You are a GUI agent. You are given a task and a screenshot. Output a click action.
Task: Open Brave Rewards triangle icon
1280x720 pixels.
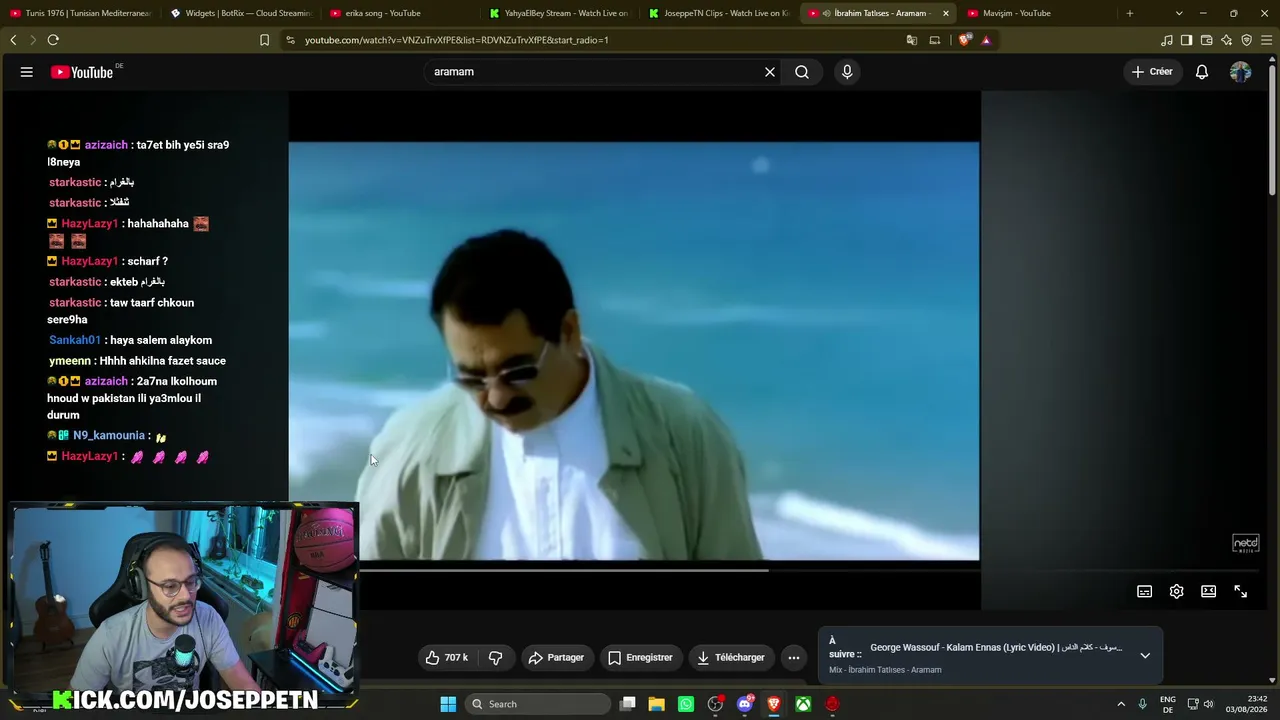coord(986,40)
